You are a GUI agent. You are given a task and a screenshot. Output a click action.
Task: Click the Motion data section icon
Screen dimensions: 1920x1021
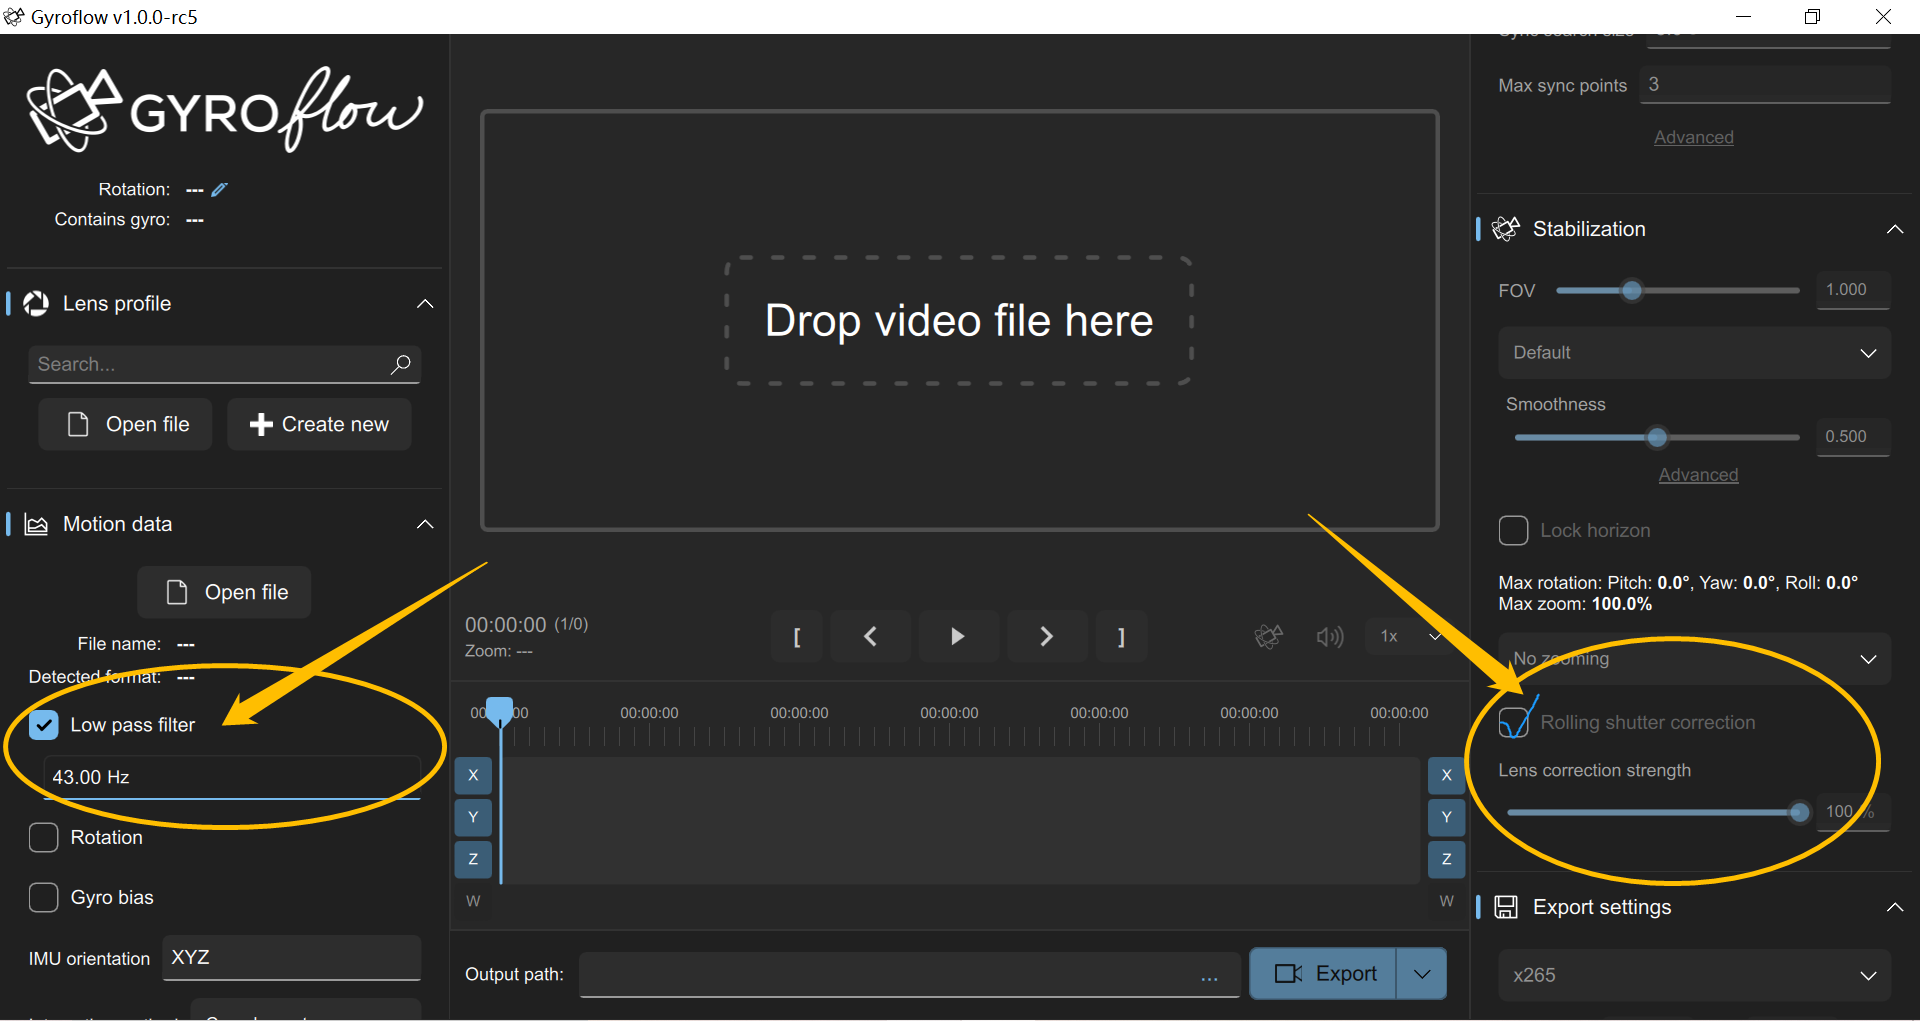[36, 525]
